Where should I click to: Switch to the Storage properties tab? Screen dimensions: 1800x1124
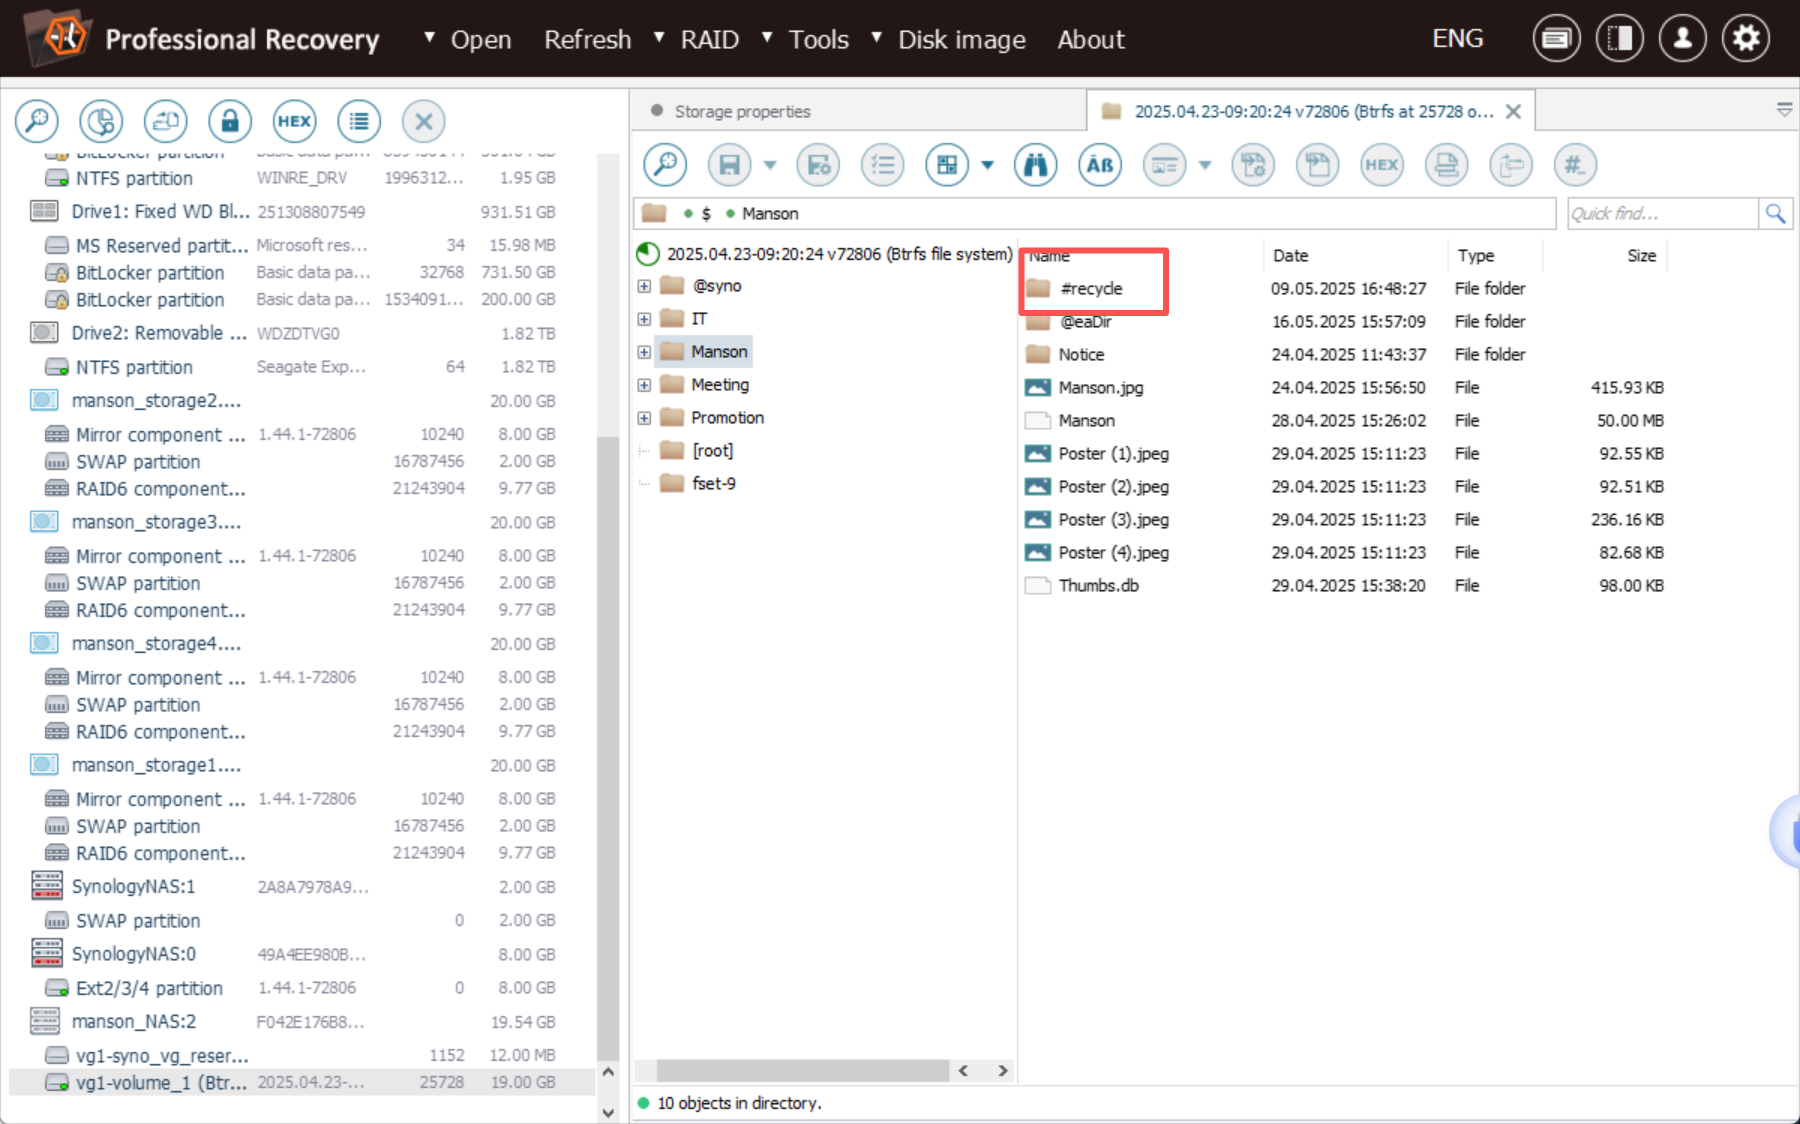[742, 111]
